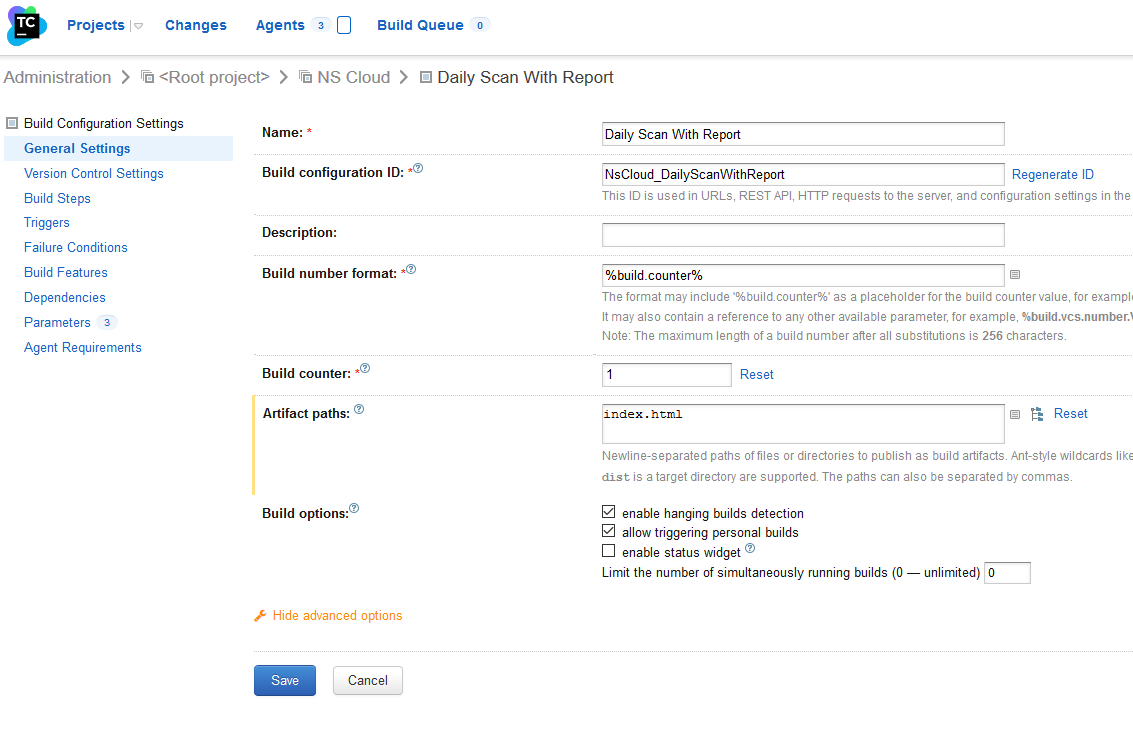Open artifact paths file tree browser icon
This screenshot has width=1133, height=729.
tap(1037, 414)
